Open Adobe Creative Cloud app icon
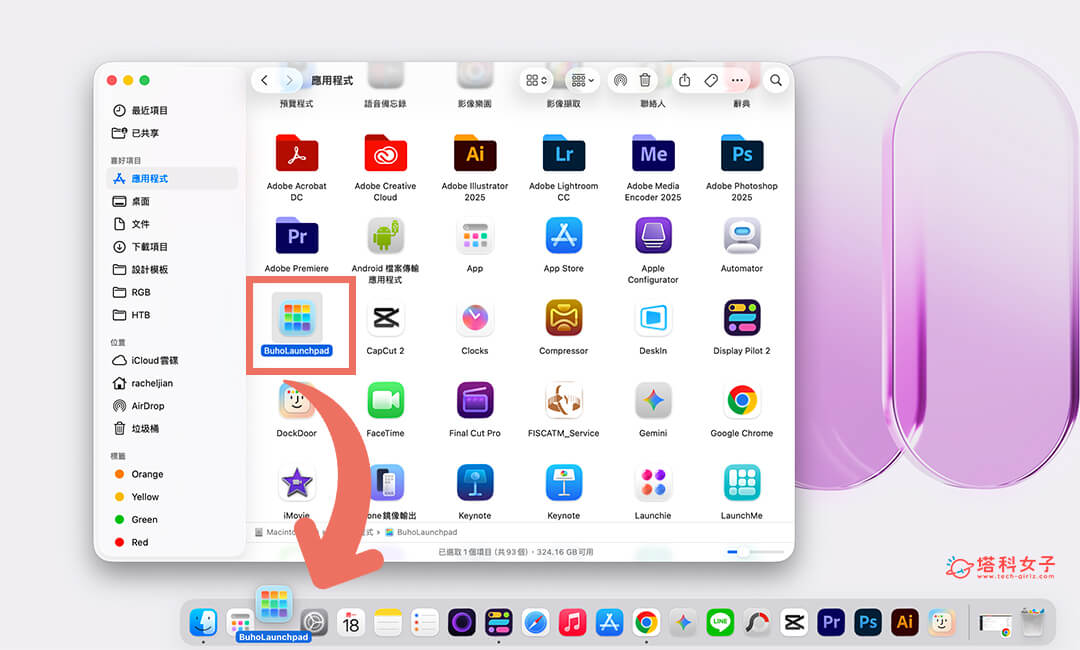Image resolution: width=1080 pixels, height=650 pixels. click(386, 153)
